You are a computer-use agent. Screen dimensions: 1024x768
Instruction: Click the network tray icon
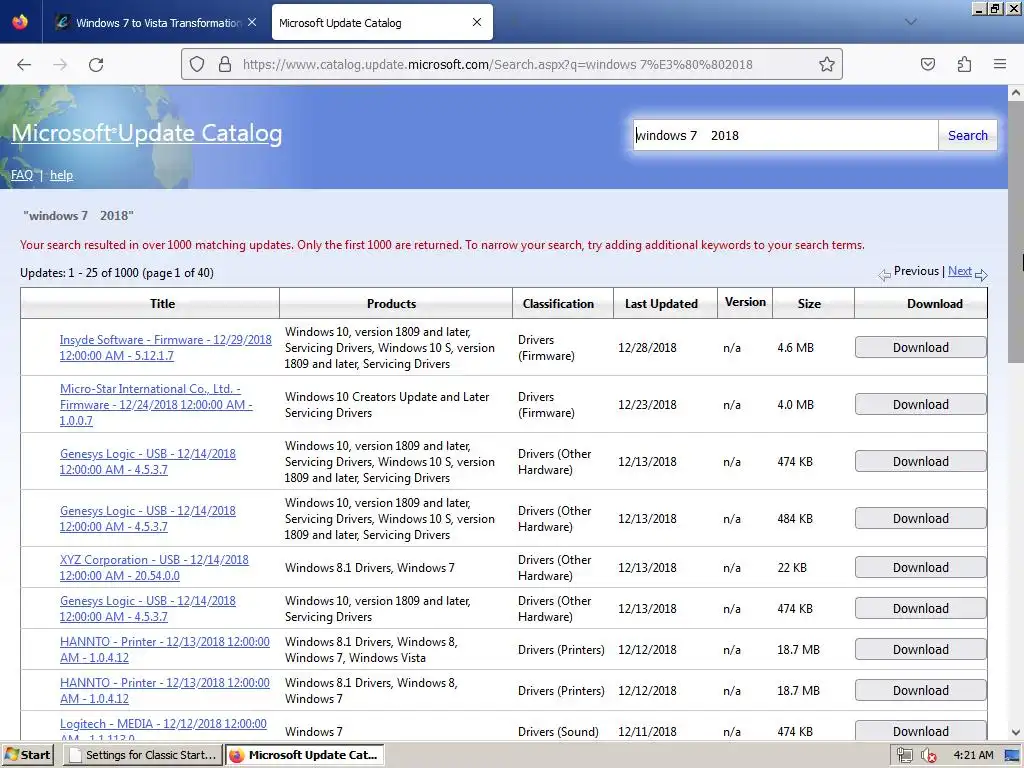(904, 755)
